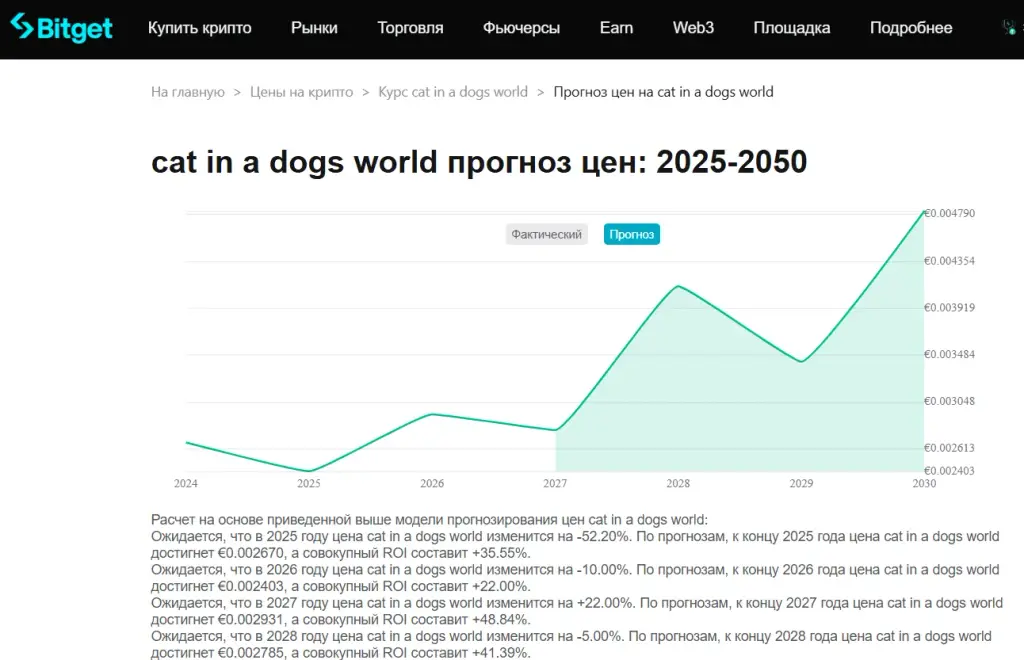Open the Web3 menu
Screen dimensions: 1024x660
click(x=693, y=28)
